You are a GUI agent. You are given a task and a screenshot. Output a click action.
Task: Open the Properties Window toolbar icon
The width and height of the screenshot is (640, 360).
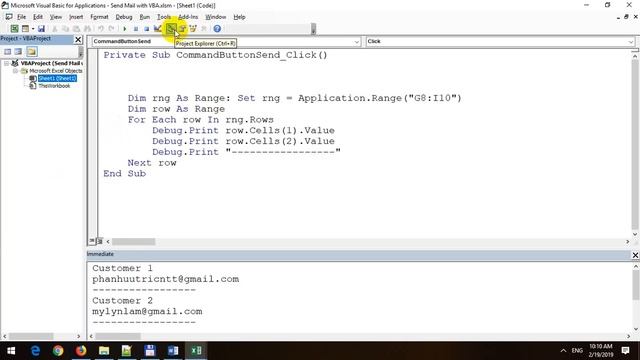182,29
